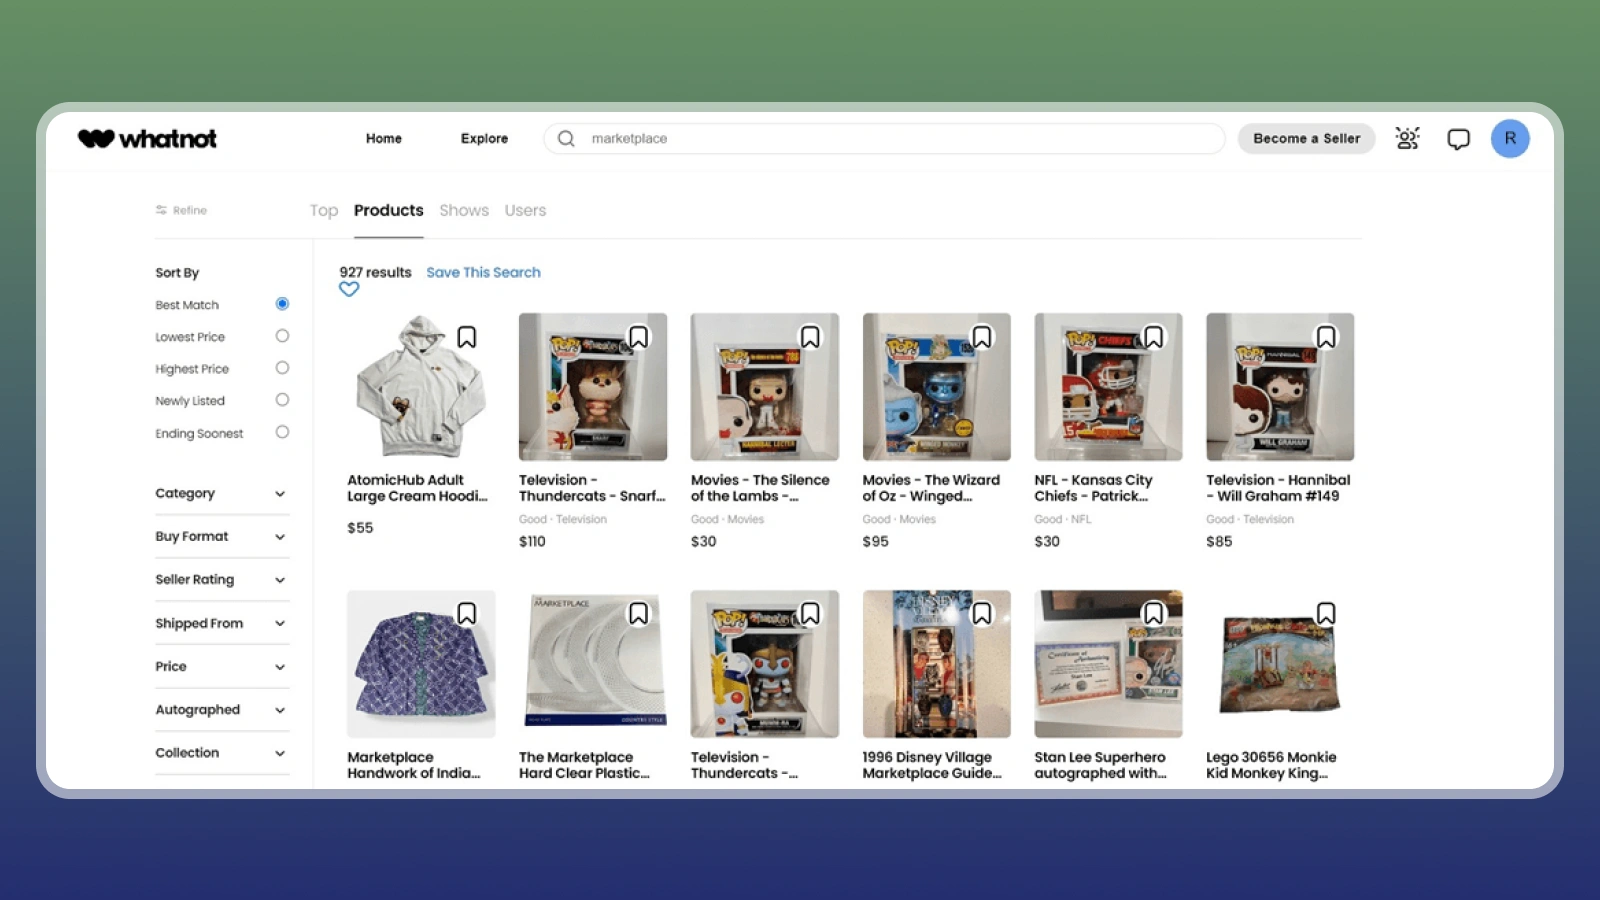Switch to the Products tab
This screenshot has height=900, width=1600.
pyautogui.click(x=389, y=210)
